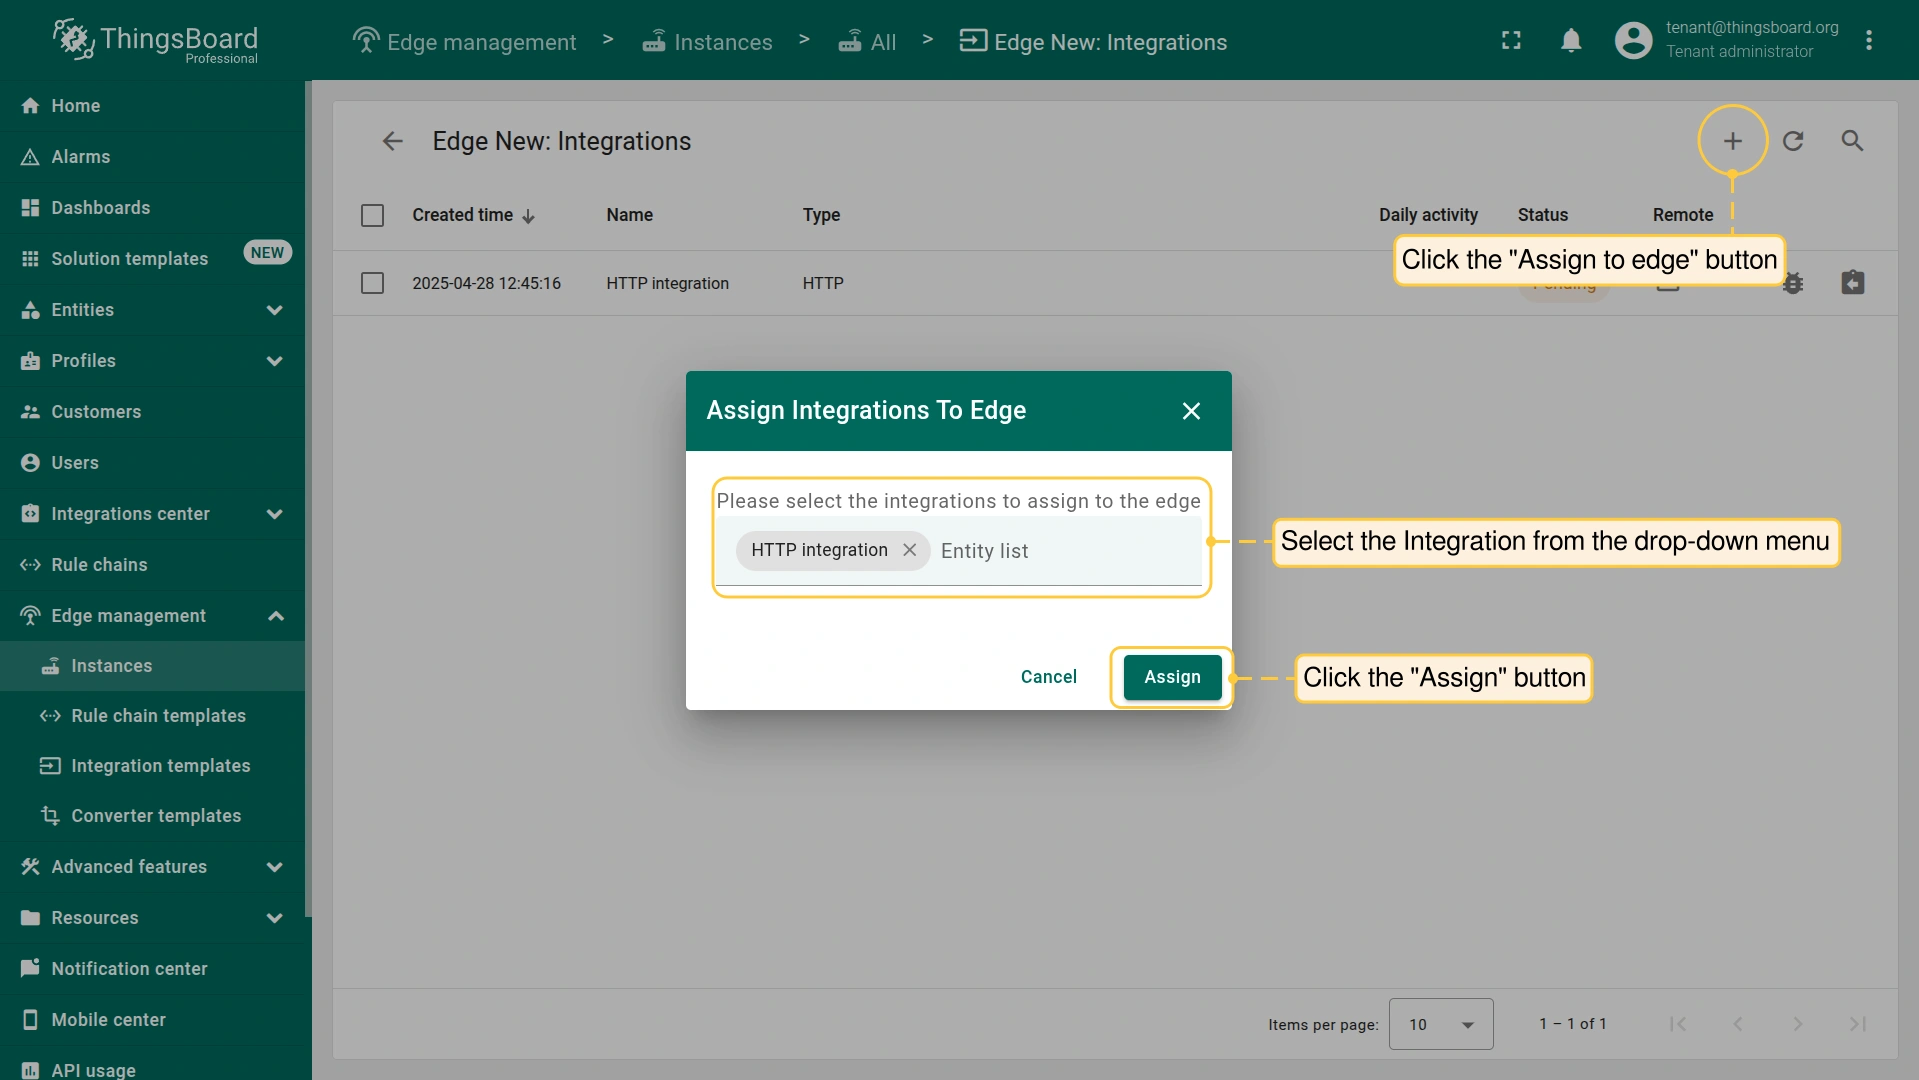Open the items per page dropdown

(1440, 1024)
